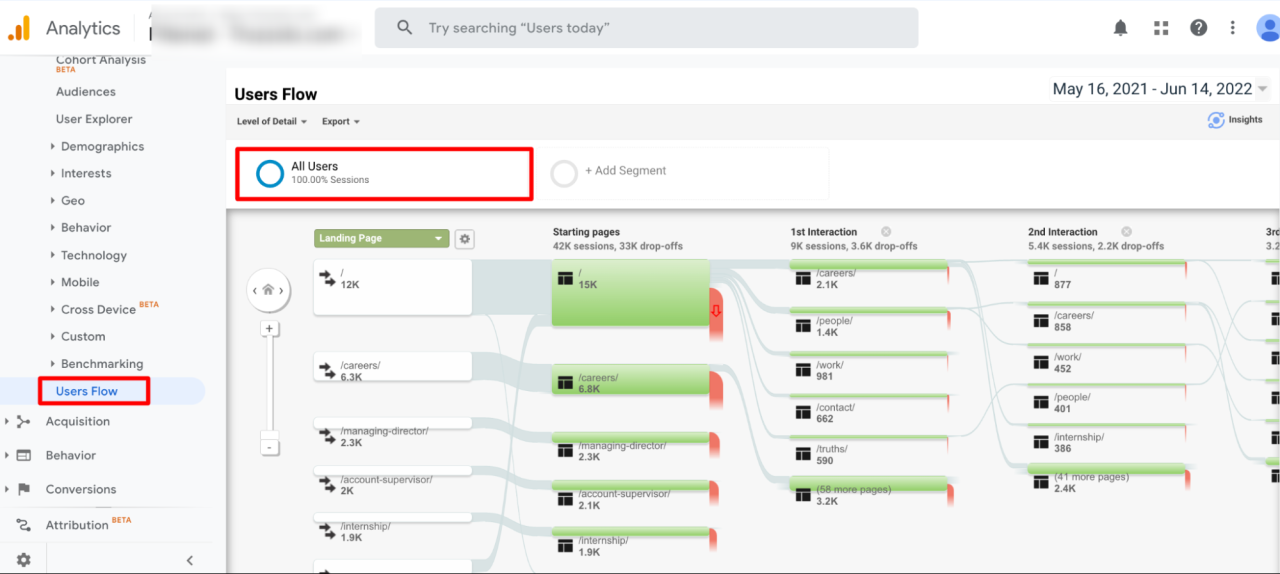Open the Export menu
Screen dimensions: 1280x574
(x=340, y=122)
